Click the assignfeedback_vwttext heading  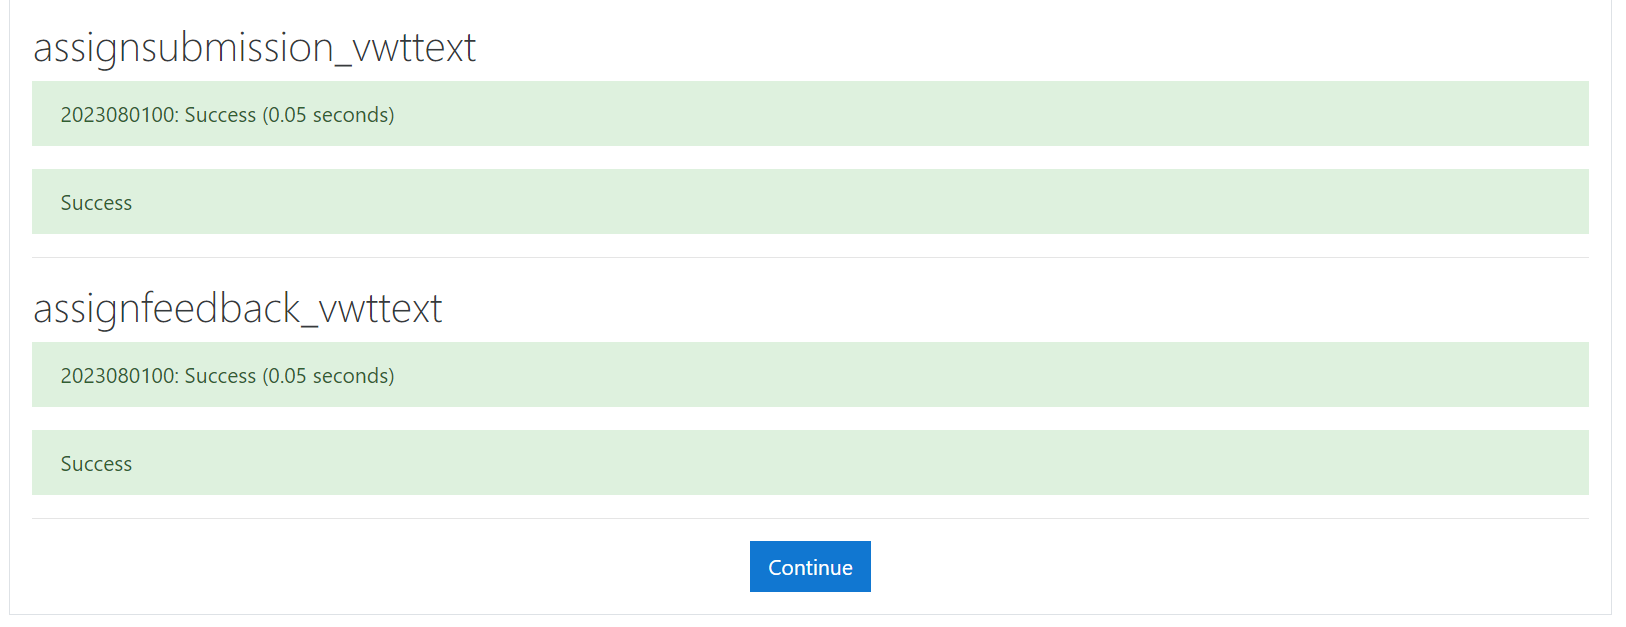[237, 309]
